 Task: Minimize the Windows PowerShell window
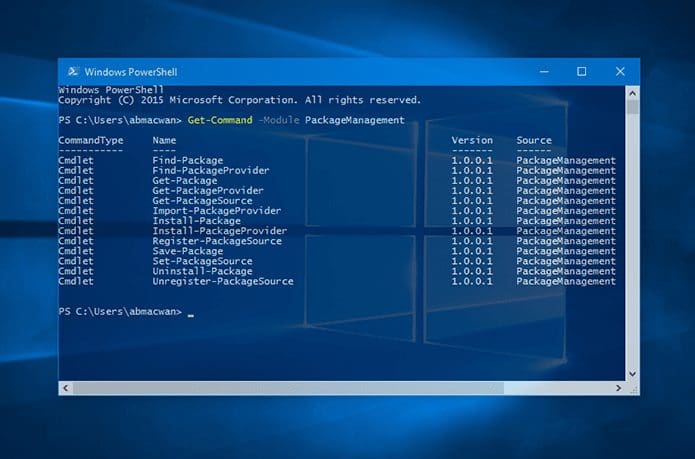tap(544, 71)
